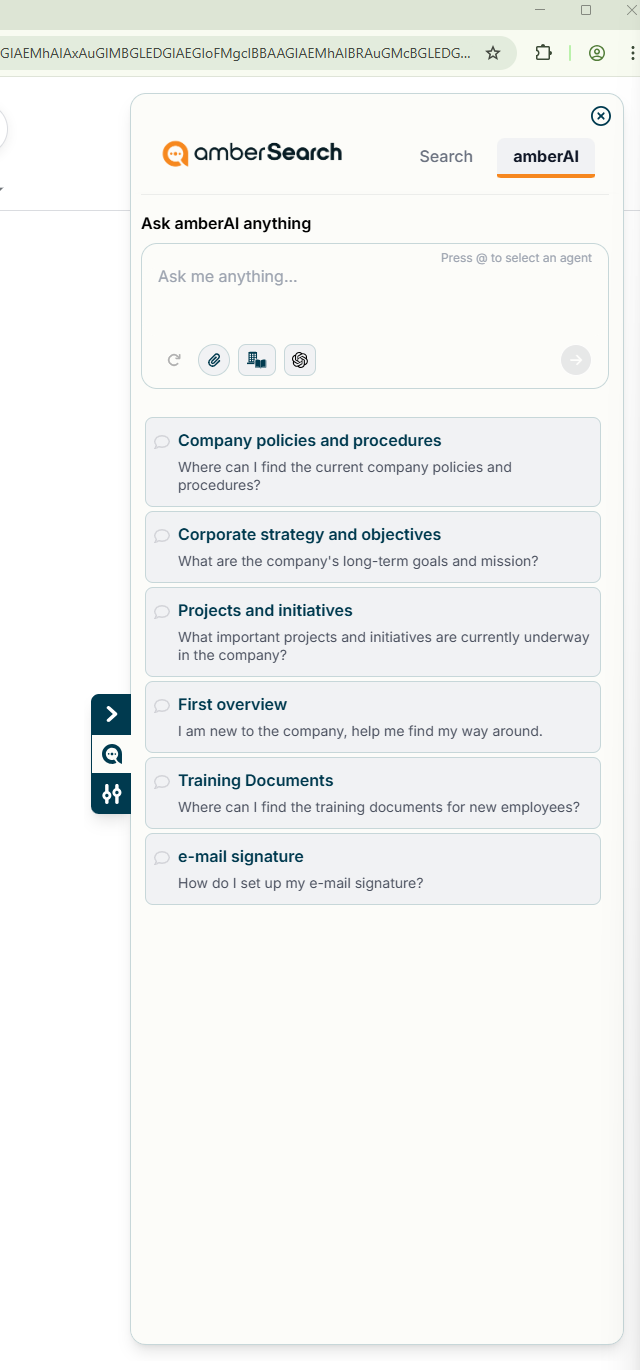This screenshot has height=1370, width=640.
Task: Click the amberSearch chat icon in the side tab
Action: click(x=112, y=754)
